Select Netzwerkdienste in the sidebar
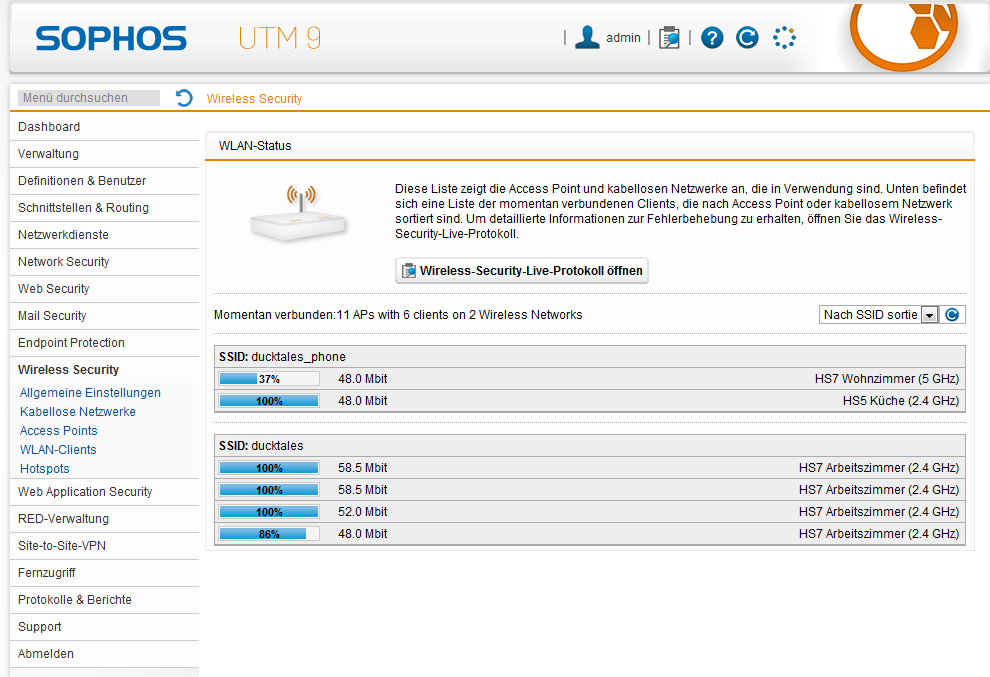This screenshot has width=990, height=677. (x=104, y=235)
